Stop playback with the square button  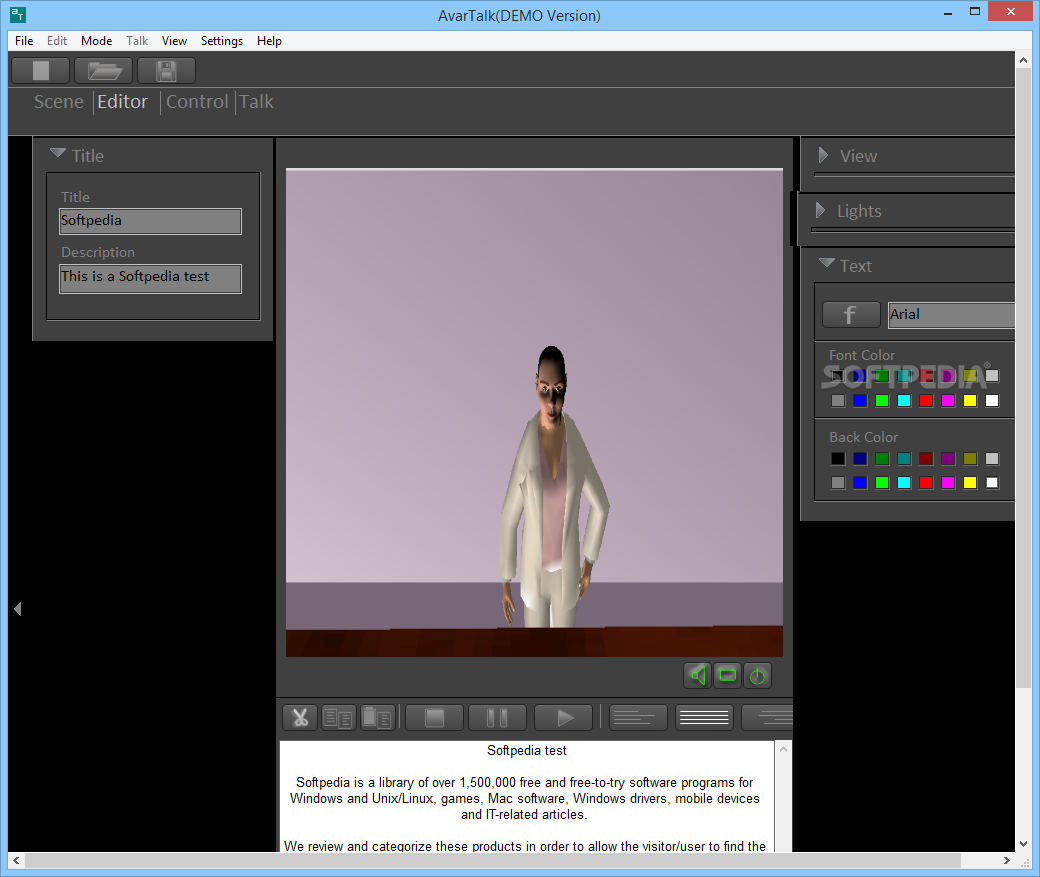tap(434, 717)
